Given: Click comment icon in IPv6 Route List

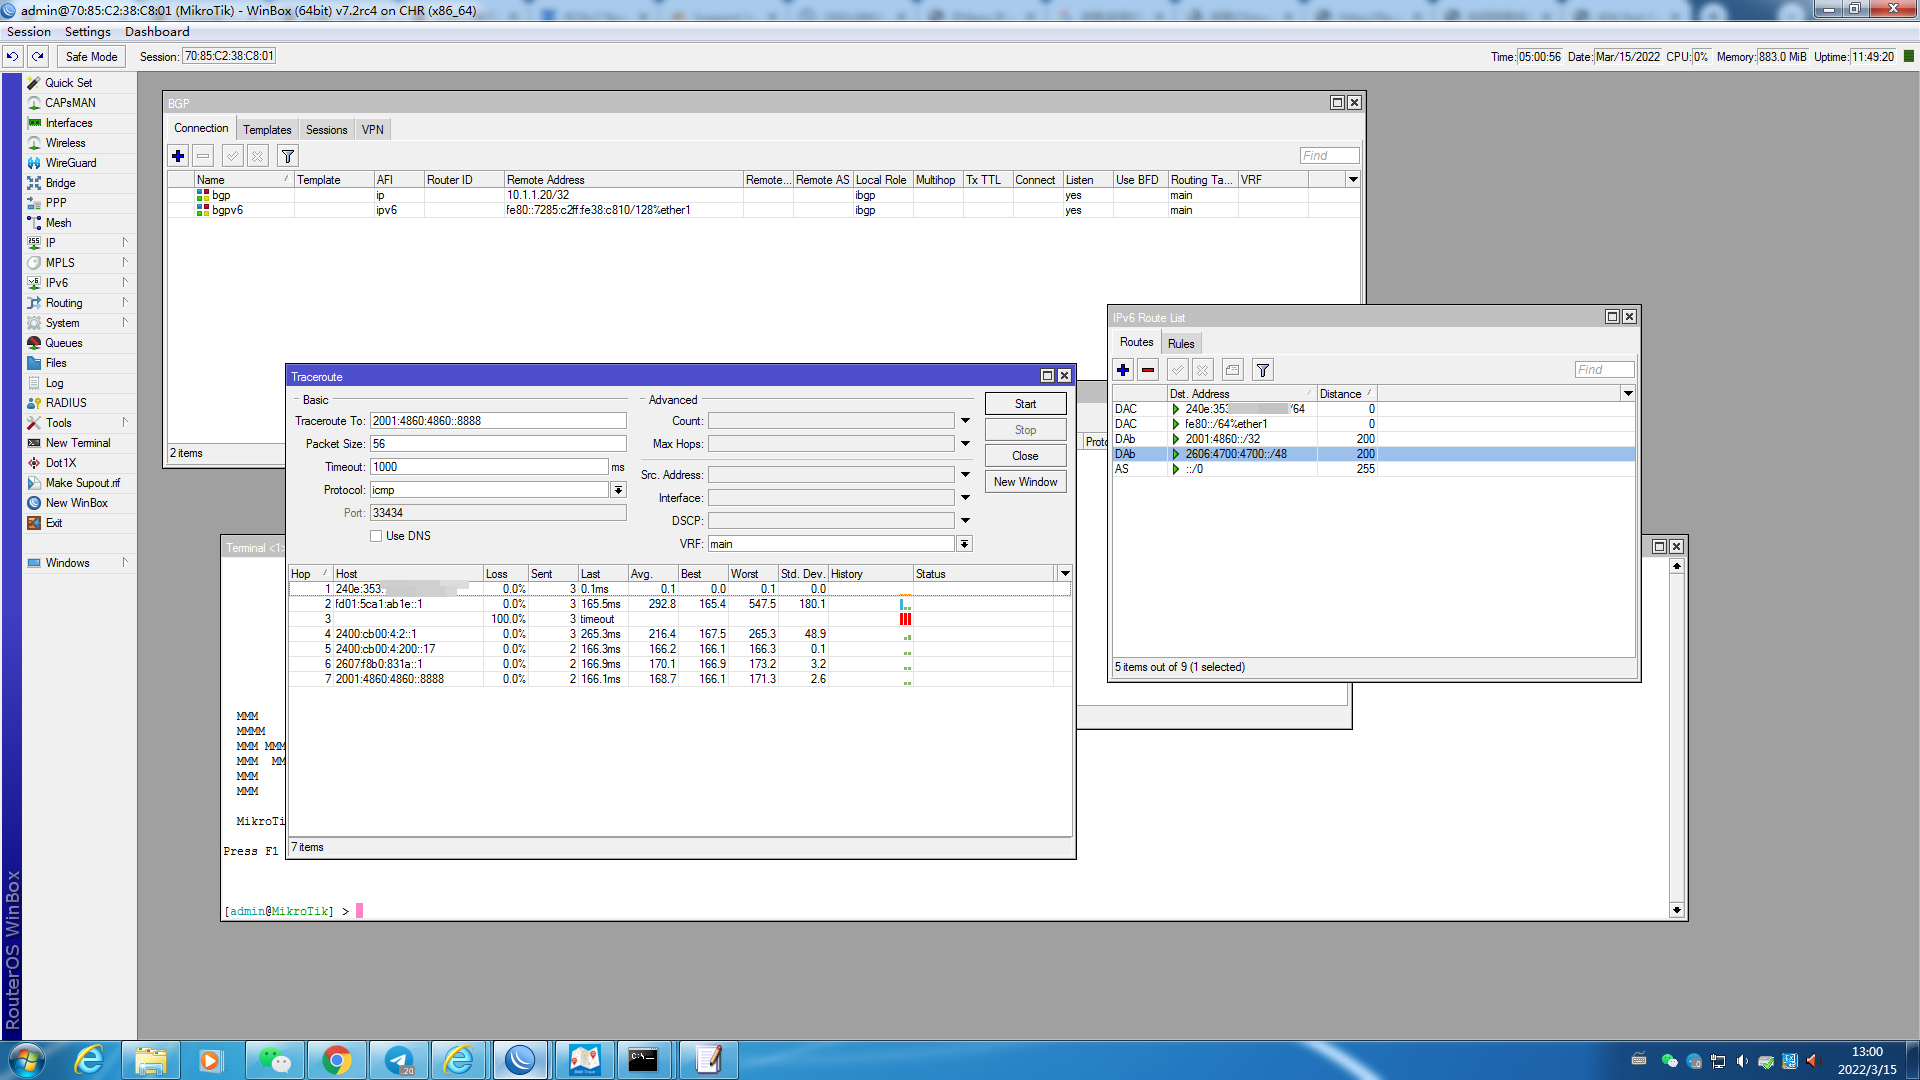Looking at the screenshot, I should point(1233,370).
